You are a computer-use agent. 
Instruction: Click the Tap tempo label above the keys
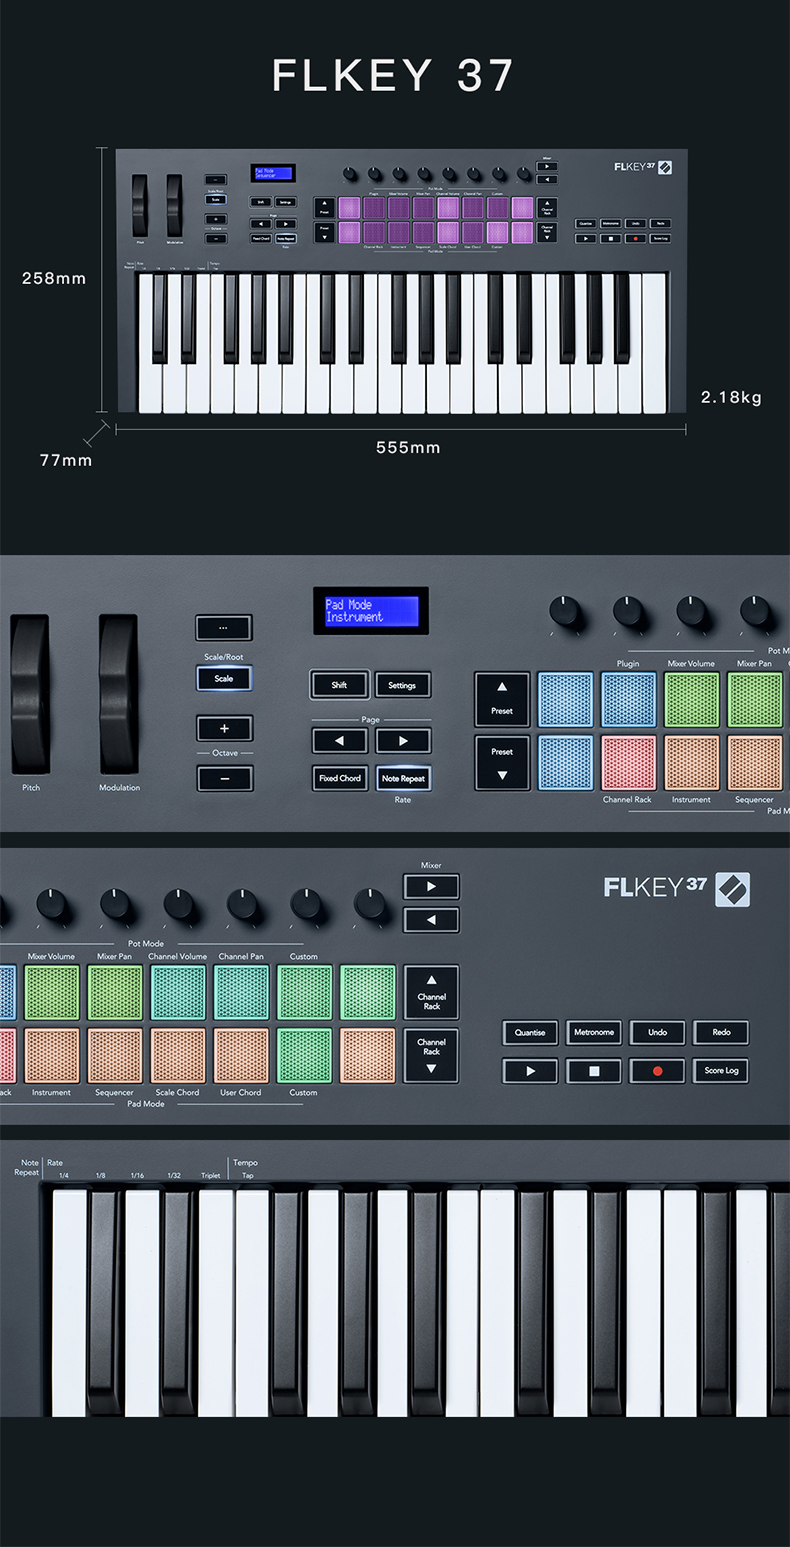tap(247, 1176)
